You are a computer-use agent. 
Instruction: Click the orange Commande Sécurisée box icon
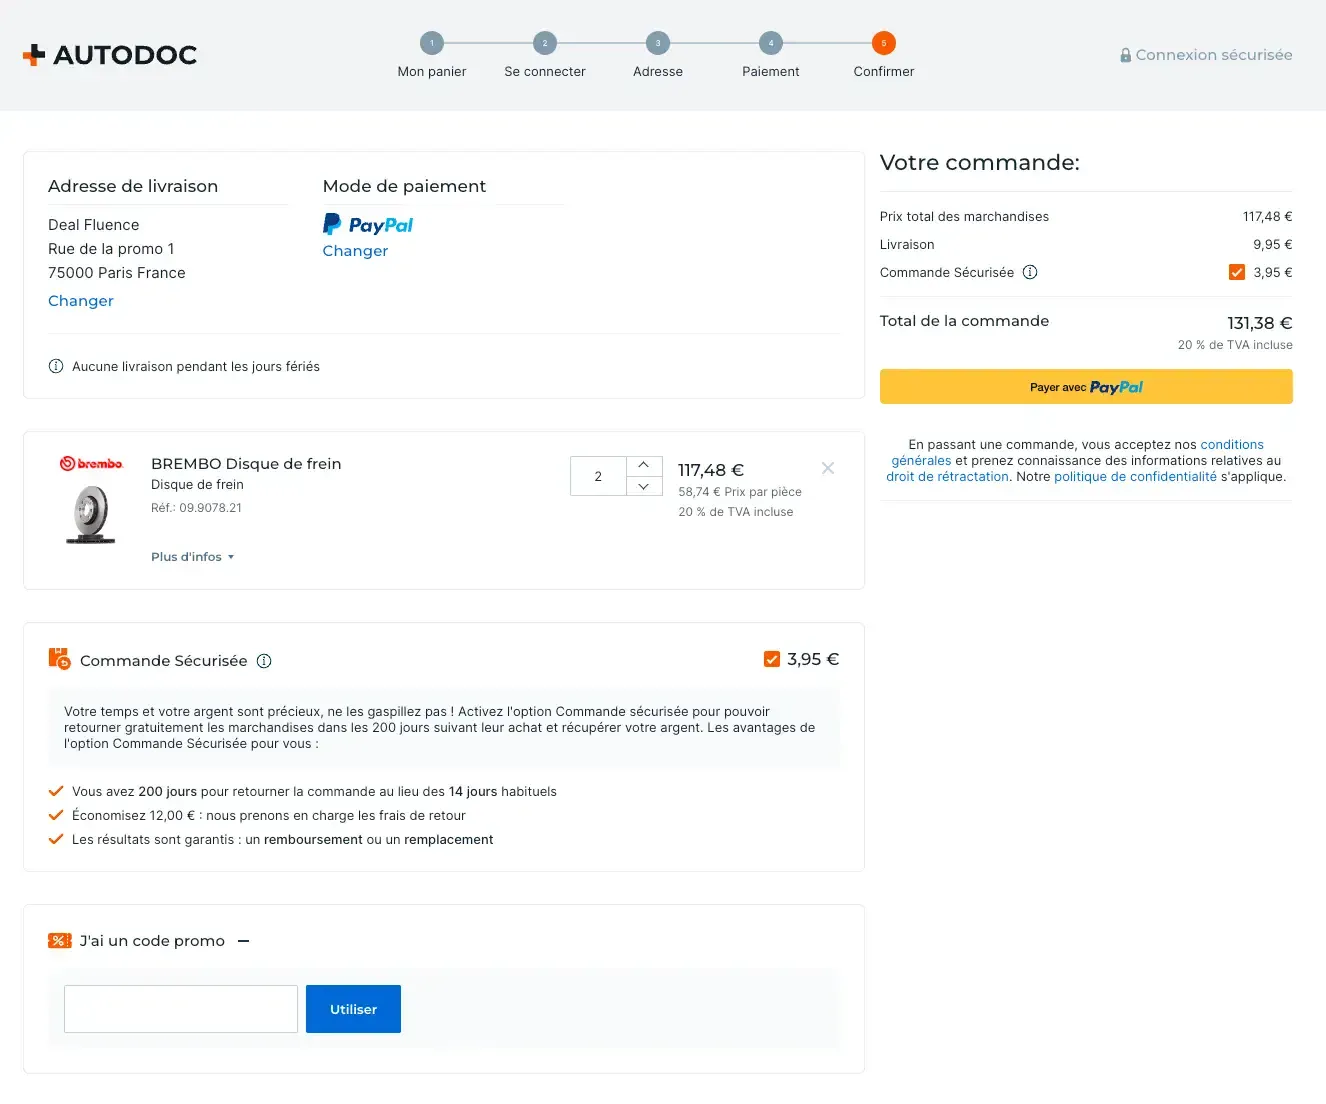[x=59, y=659]
